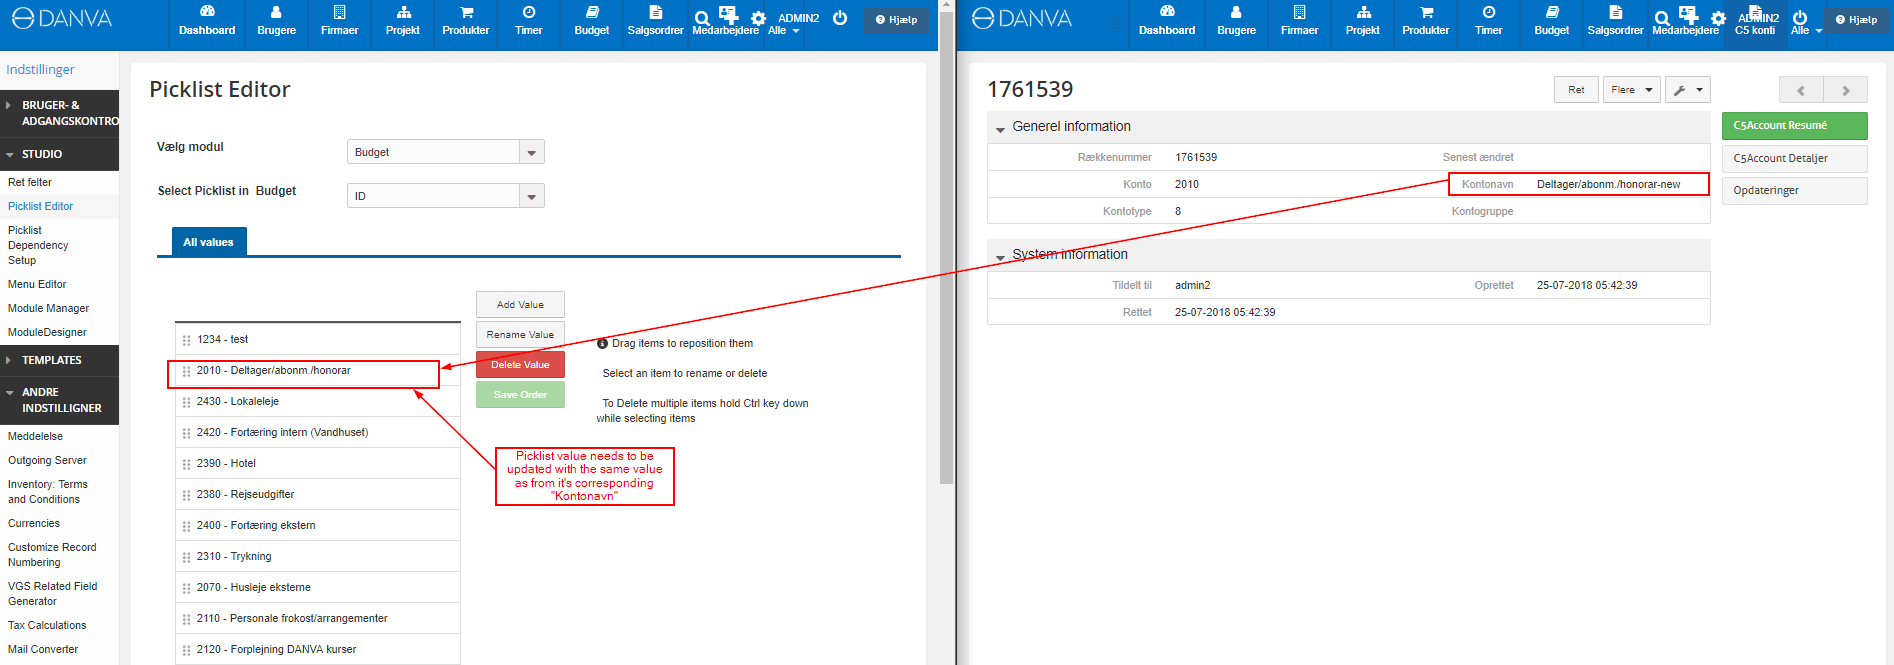Grab the drag handle of '2430 - Lokaleleje'
The image size is (1894, 665).
187,402
